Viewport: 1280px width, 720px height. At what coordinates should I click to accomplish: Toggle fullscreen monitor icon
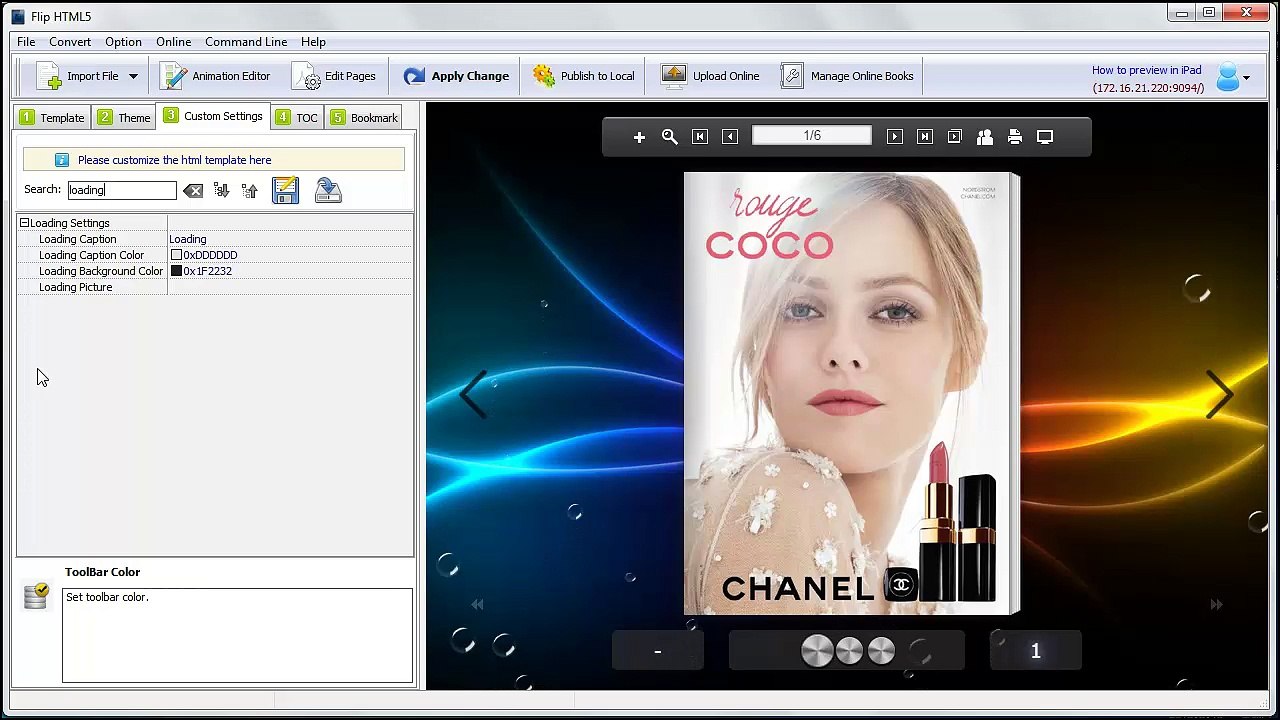(1045, 137)
